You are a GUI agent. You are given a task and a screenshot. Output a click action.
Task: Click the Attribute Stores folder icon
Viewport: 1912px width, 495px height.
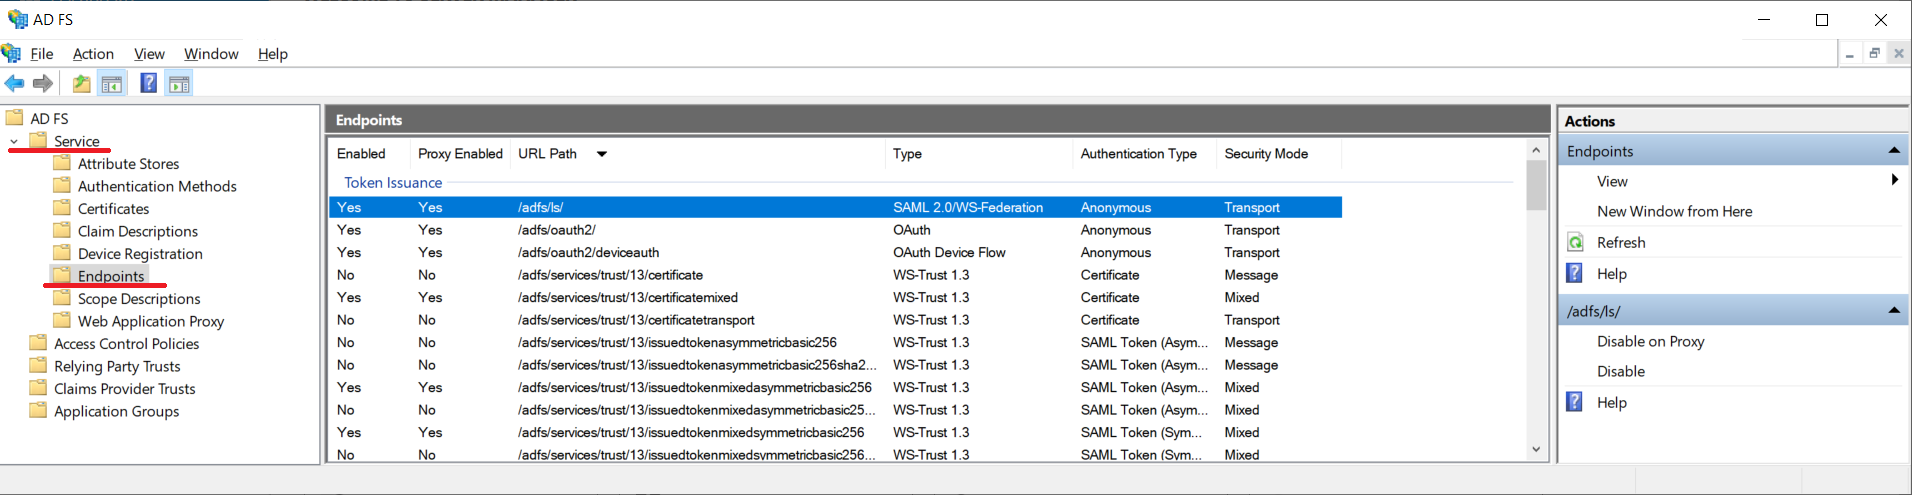tap(62, 163)
